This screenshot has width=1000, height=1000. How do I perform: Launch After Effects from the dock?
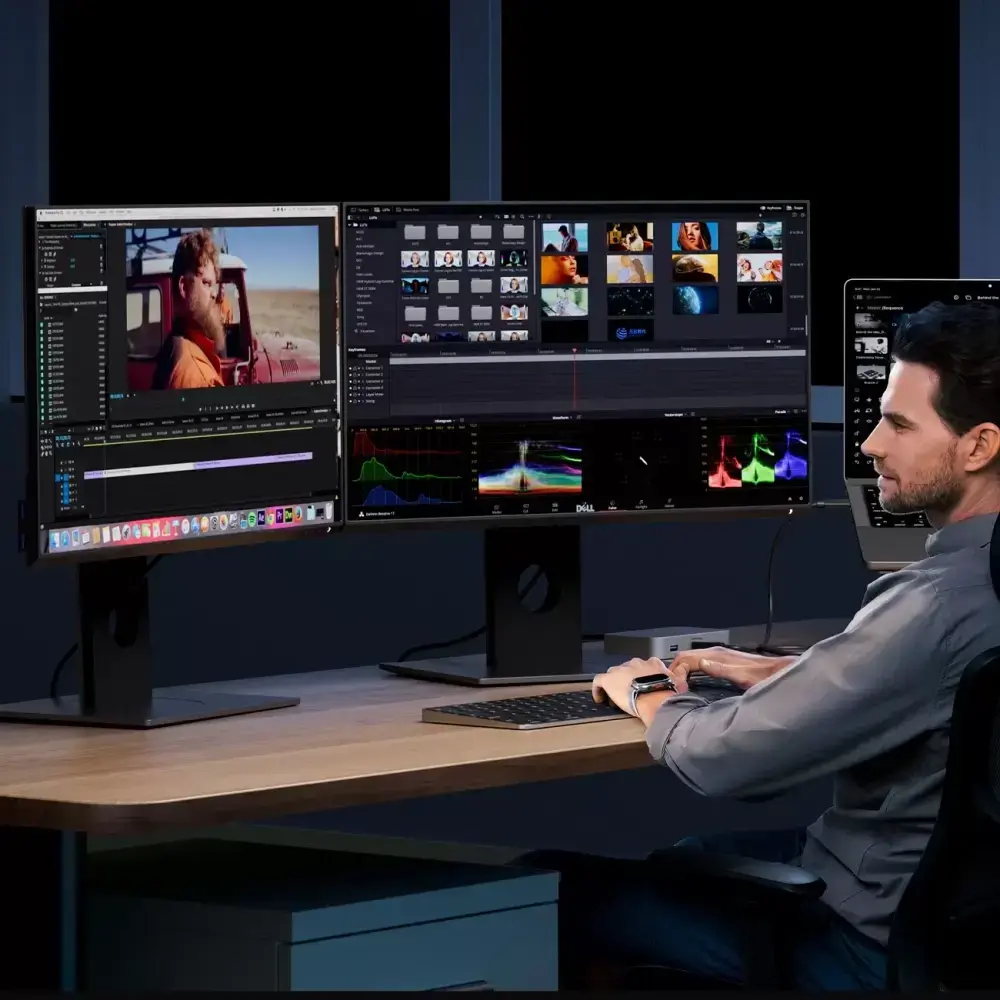click(261, 518)
